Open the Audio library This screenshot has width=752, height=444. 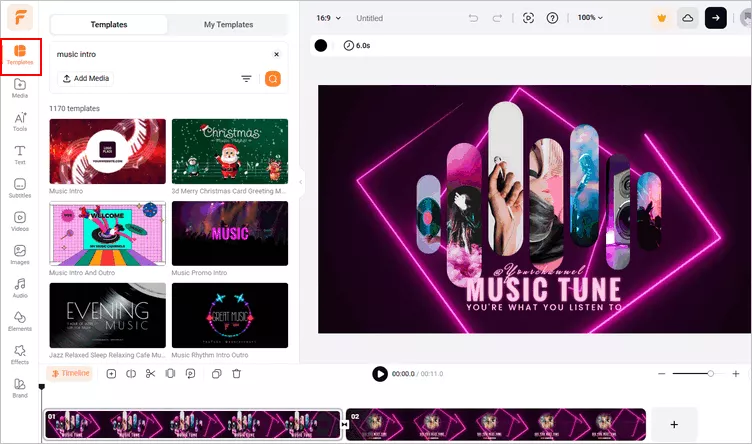tap(20, 288)
